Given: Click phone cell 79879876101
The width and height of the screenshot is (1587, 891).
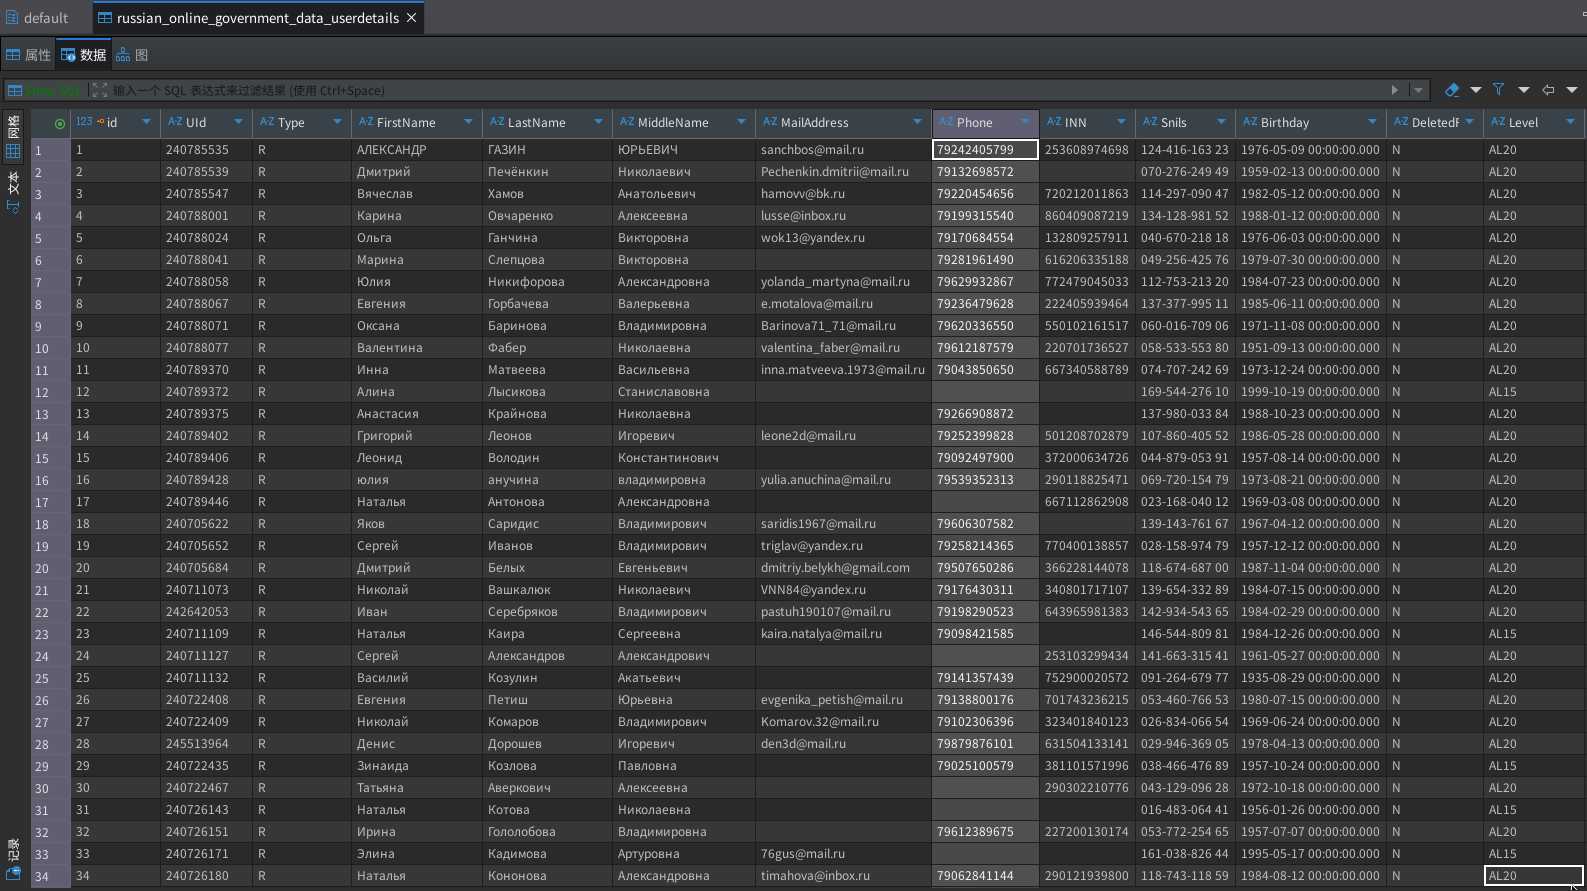Looking at the screenshot, I should point(975,744).
